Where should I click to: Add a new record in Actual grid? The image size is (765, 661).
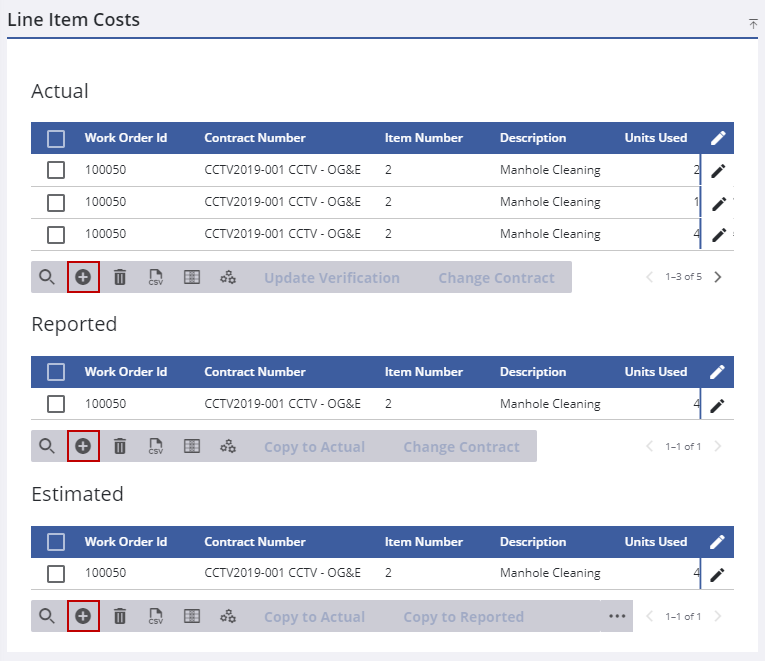pyautogui.click(x=83, y=278)
